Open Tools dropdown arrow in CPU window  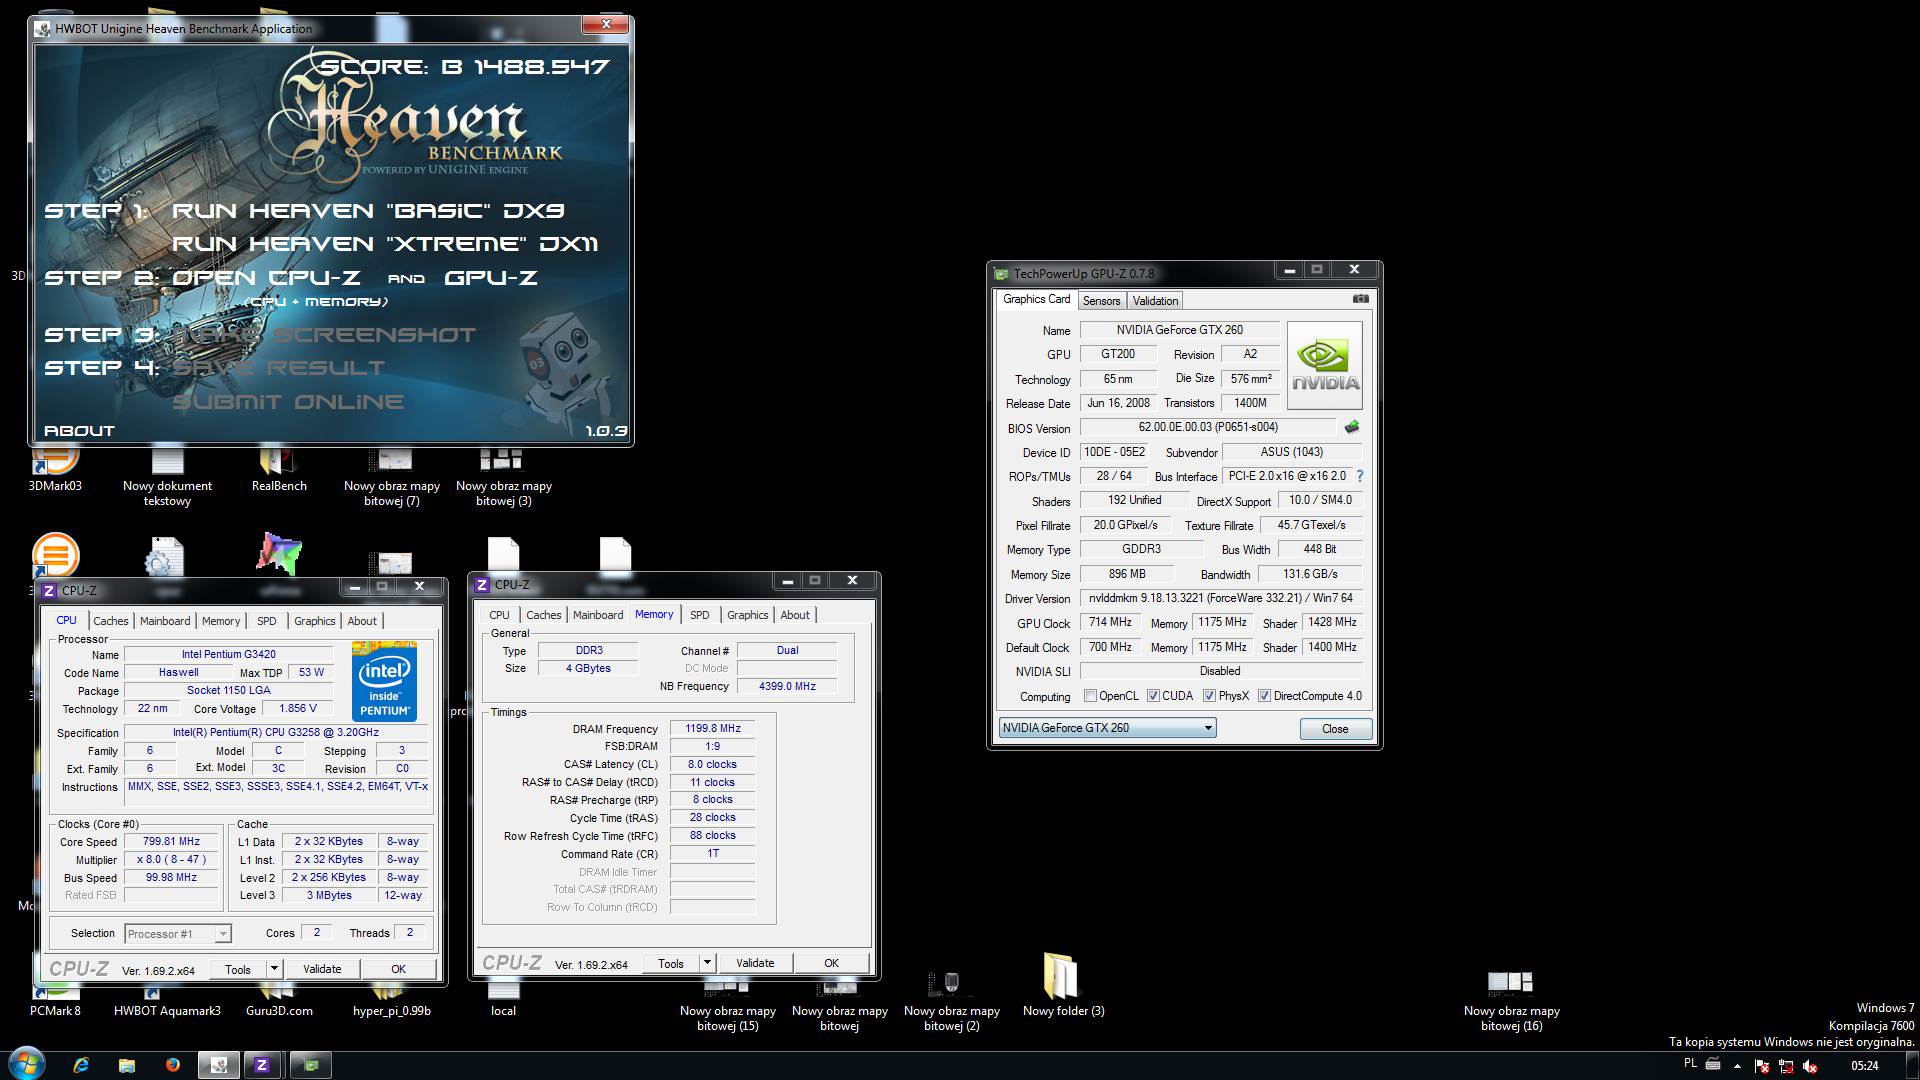[x=274, y=969]
